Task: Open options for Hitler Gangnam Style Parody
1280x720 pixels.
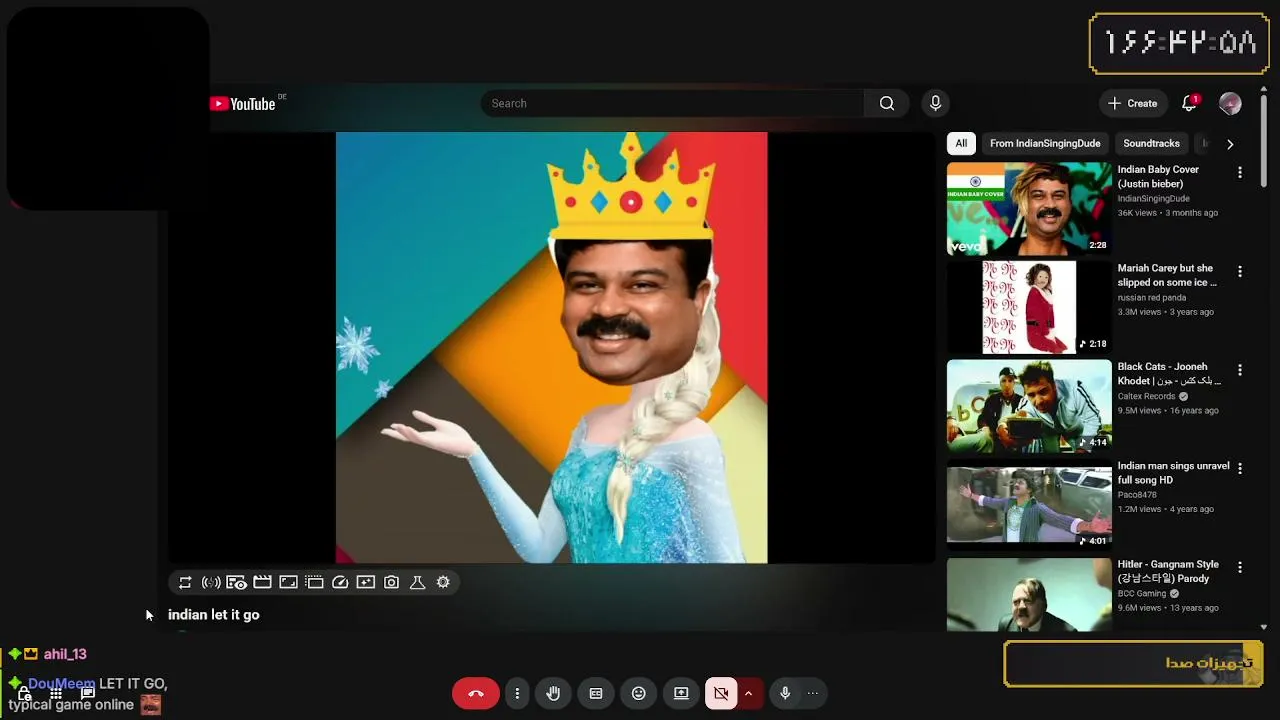Action: coord(1240,568)
